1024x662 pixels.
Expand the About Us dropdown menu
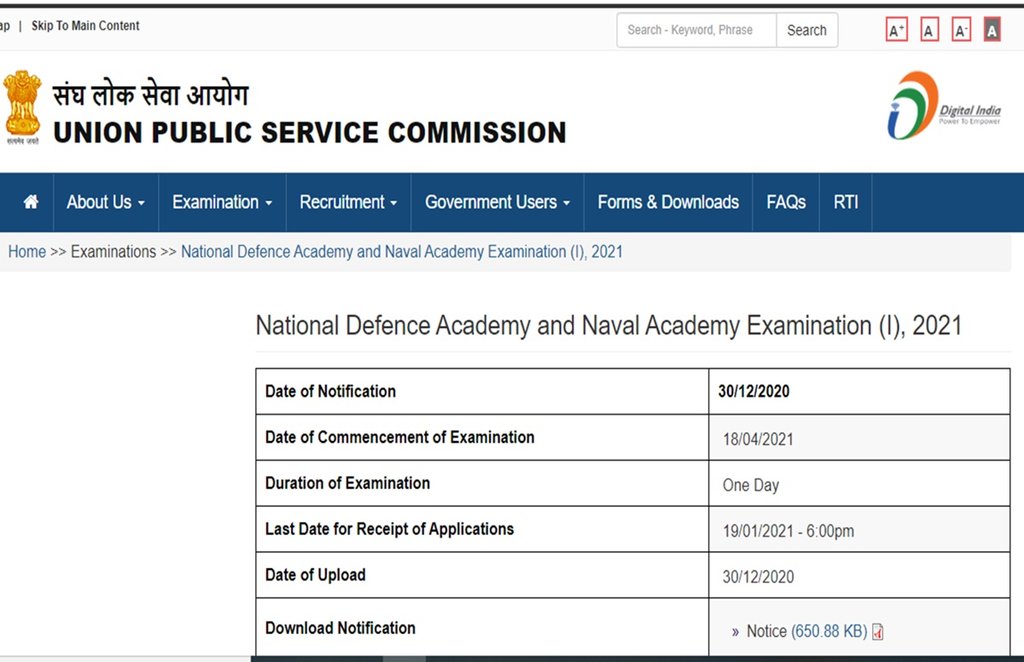click(100, 202)
